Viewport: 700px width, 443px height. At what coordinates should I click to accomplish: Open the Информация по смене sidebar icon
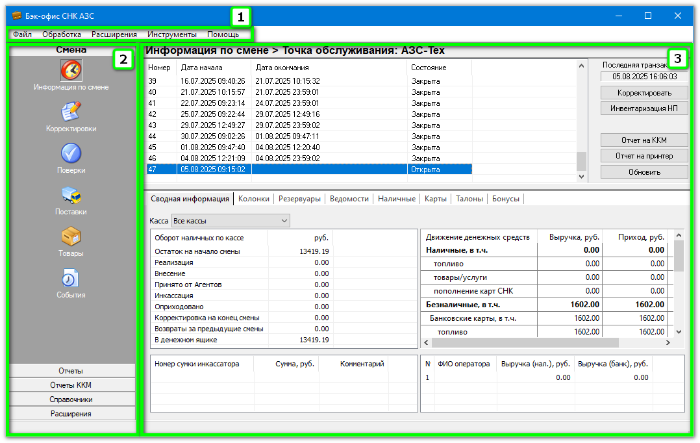[71, 71]
